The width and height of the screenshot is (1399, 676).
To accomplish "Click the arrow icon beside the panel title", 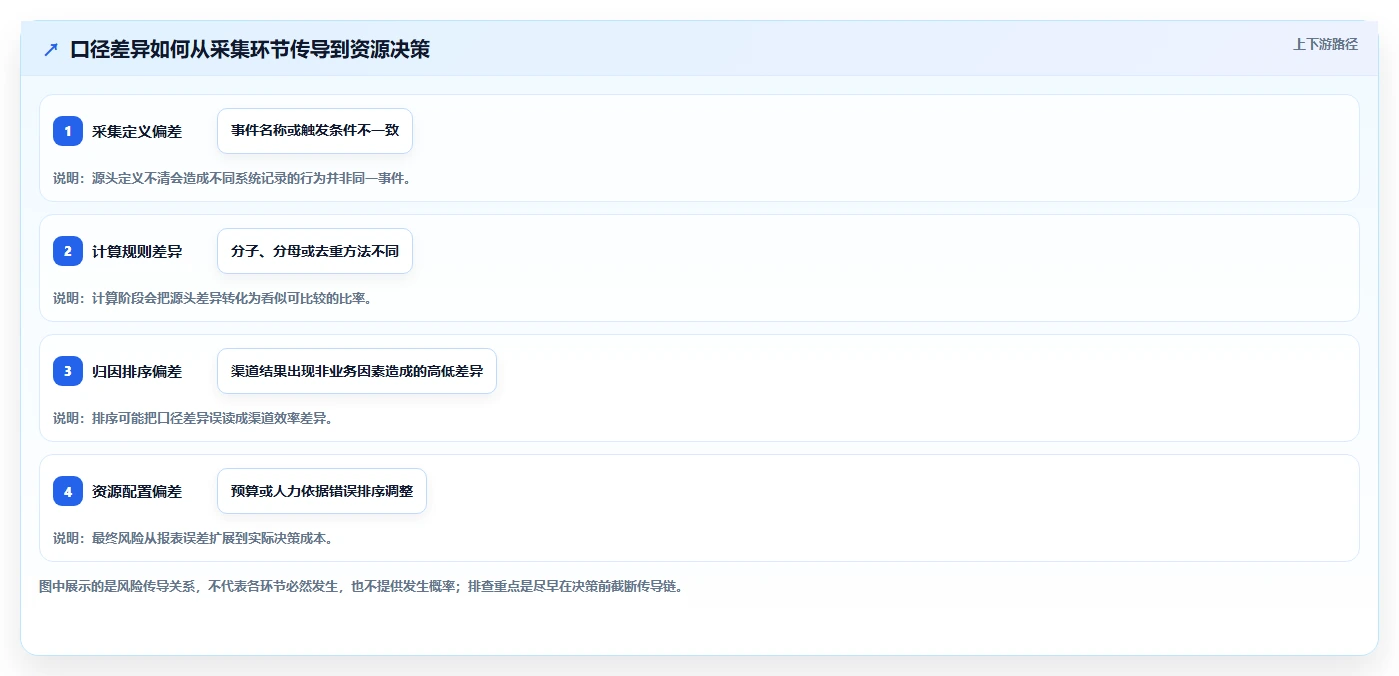I will (51, 50).
